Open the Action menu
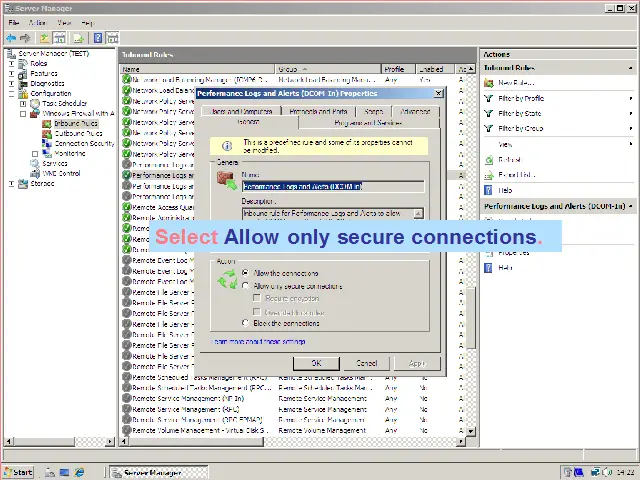The height and width of the screenshot is (480, 640). [37, 22]
